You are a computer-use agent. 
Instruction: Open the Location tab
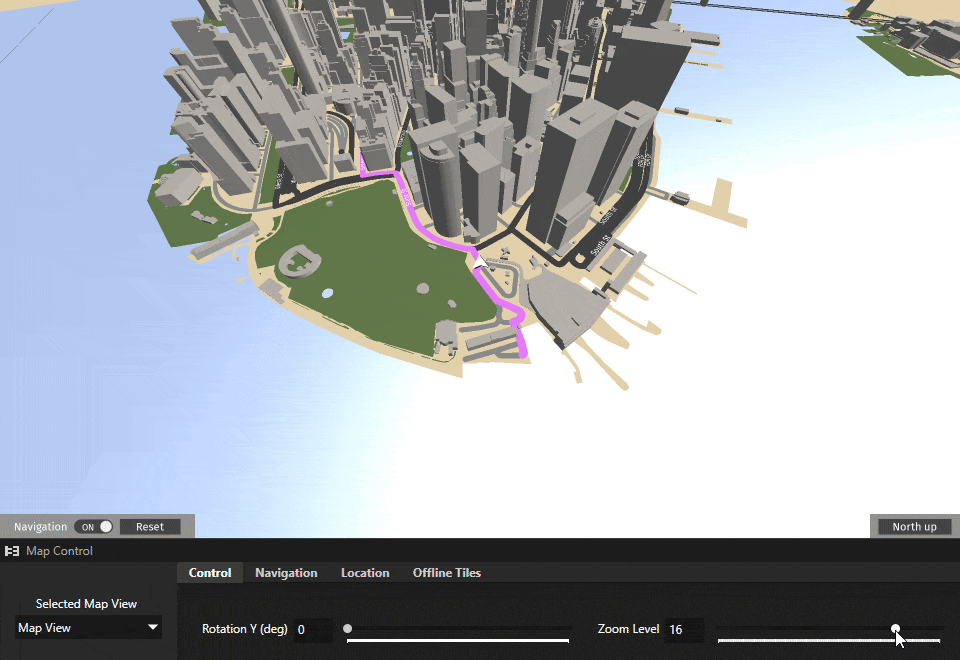[x=364, y=572]
